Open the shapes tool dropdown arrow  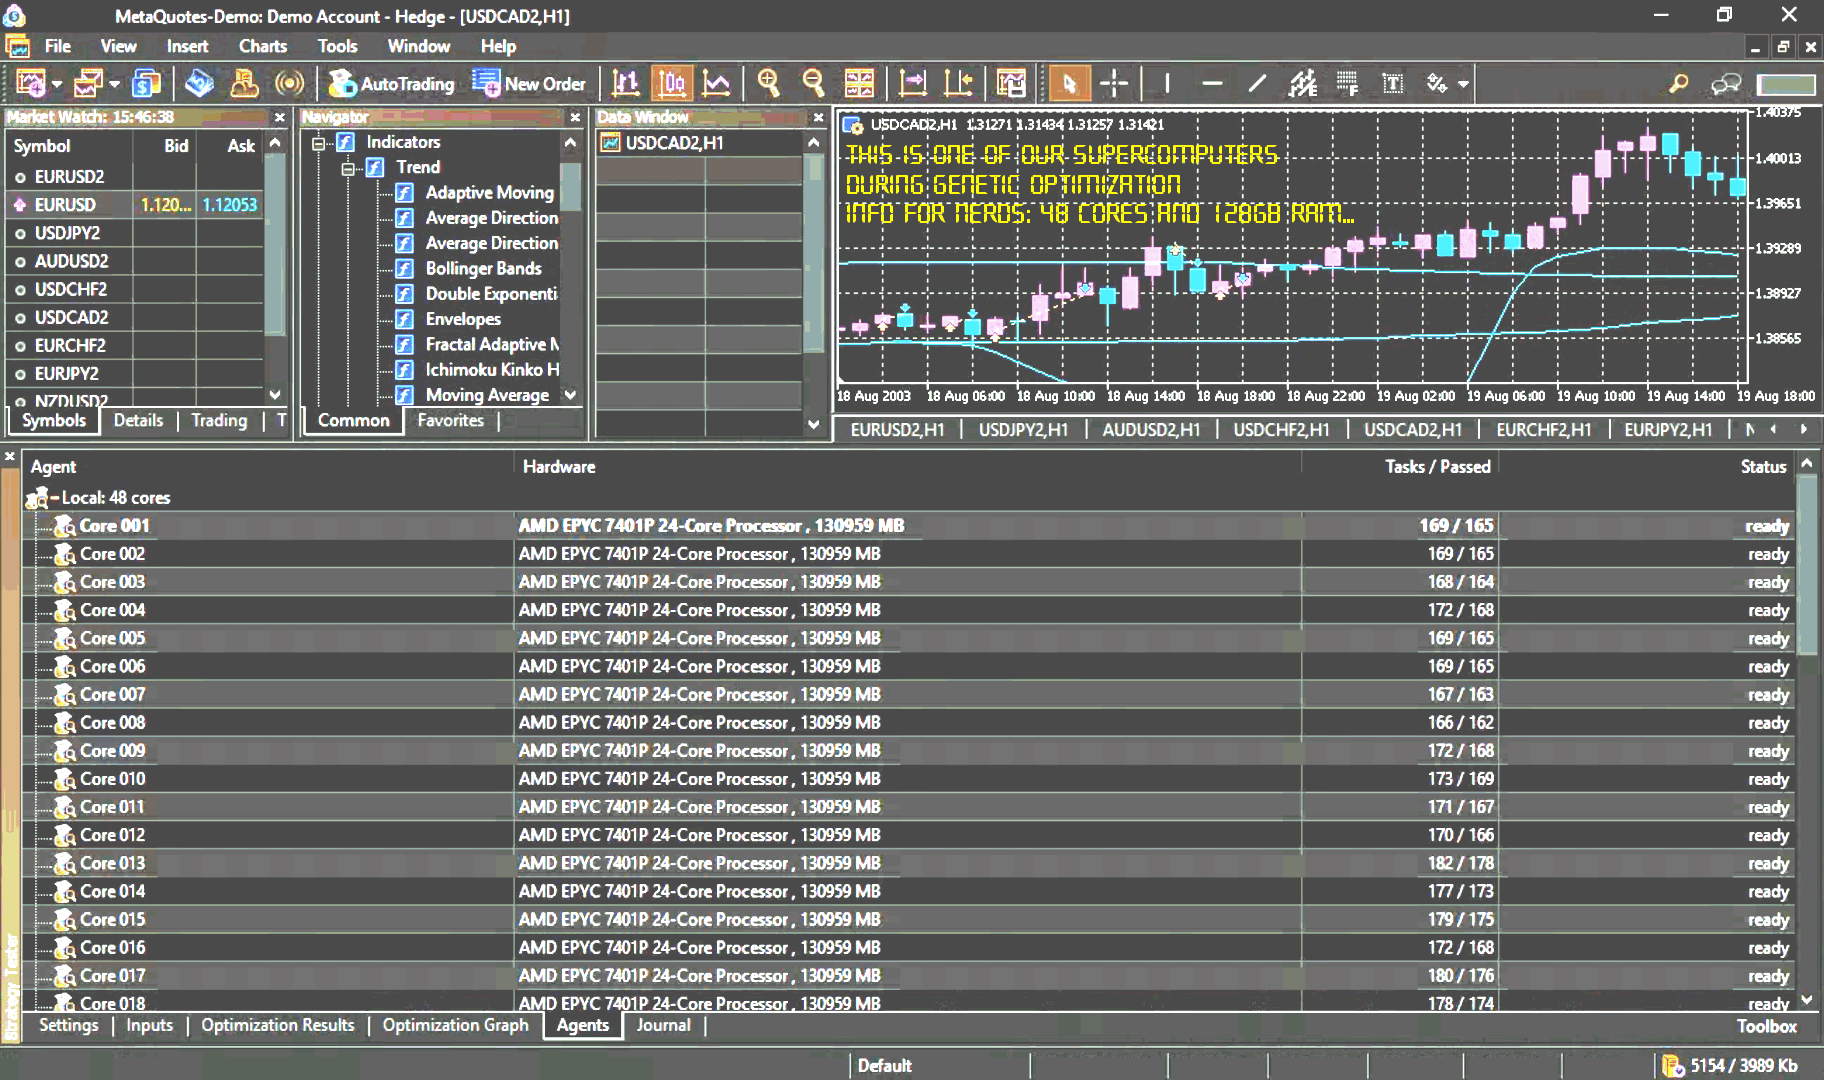pyautogui.click(x=1463, y=84)
